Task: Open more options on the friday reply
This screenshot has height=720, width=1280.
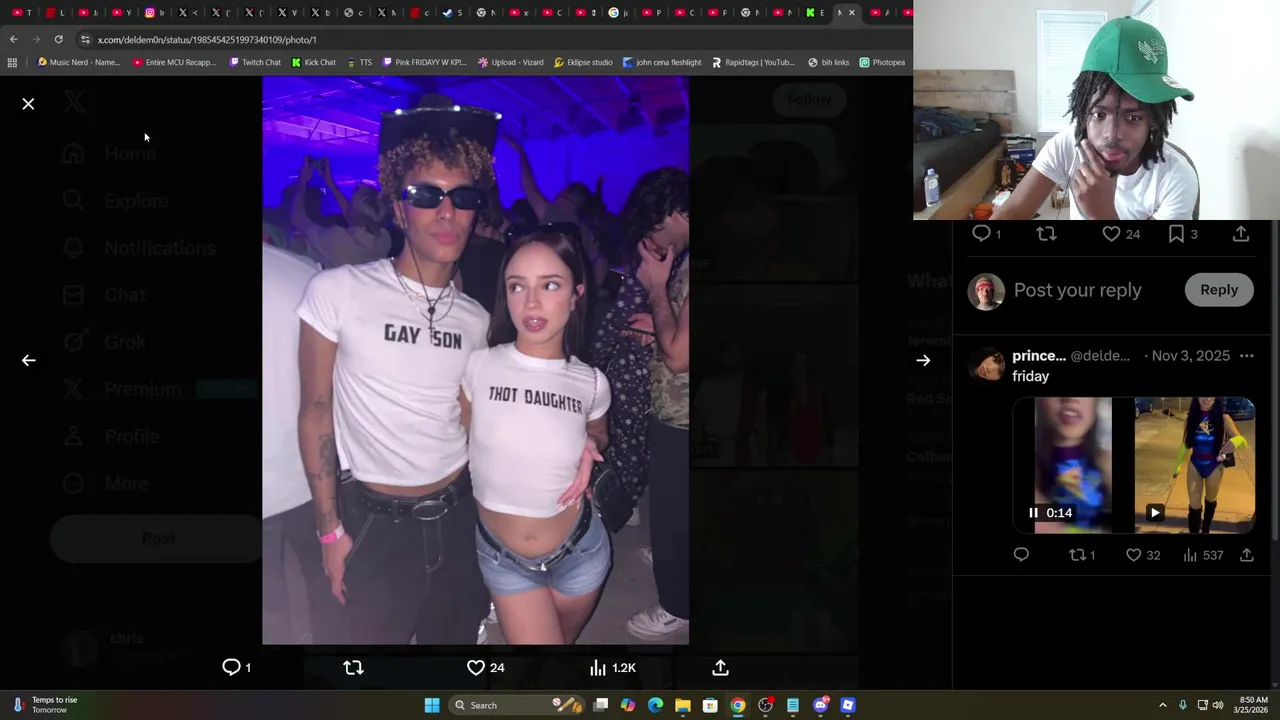Action: pos(1246,356)
